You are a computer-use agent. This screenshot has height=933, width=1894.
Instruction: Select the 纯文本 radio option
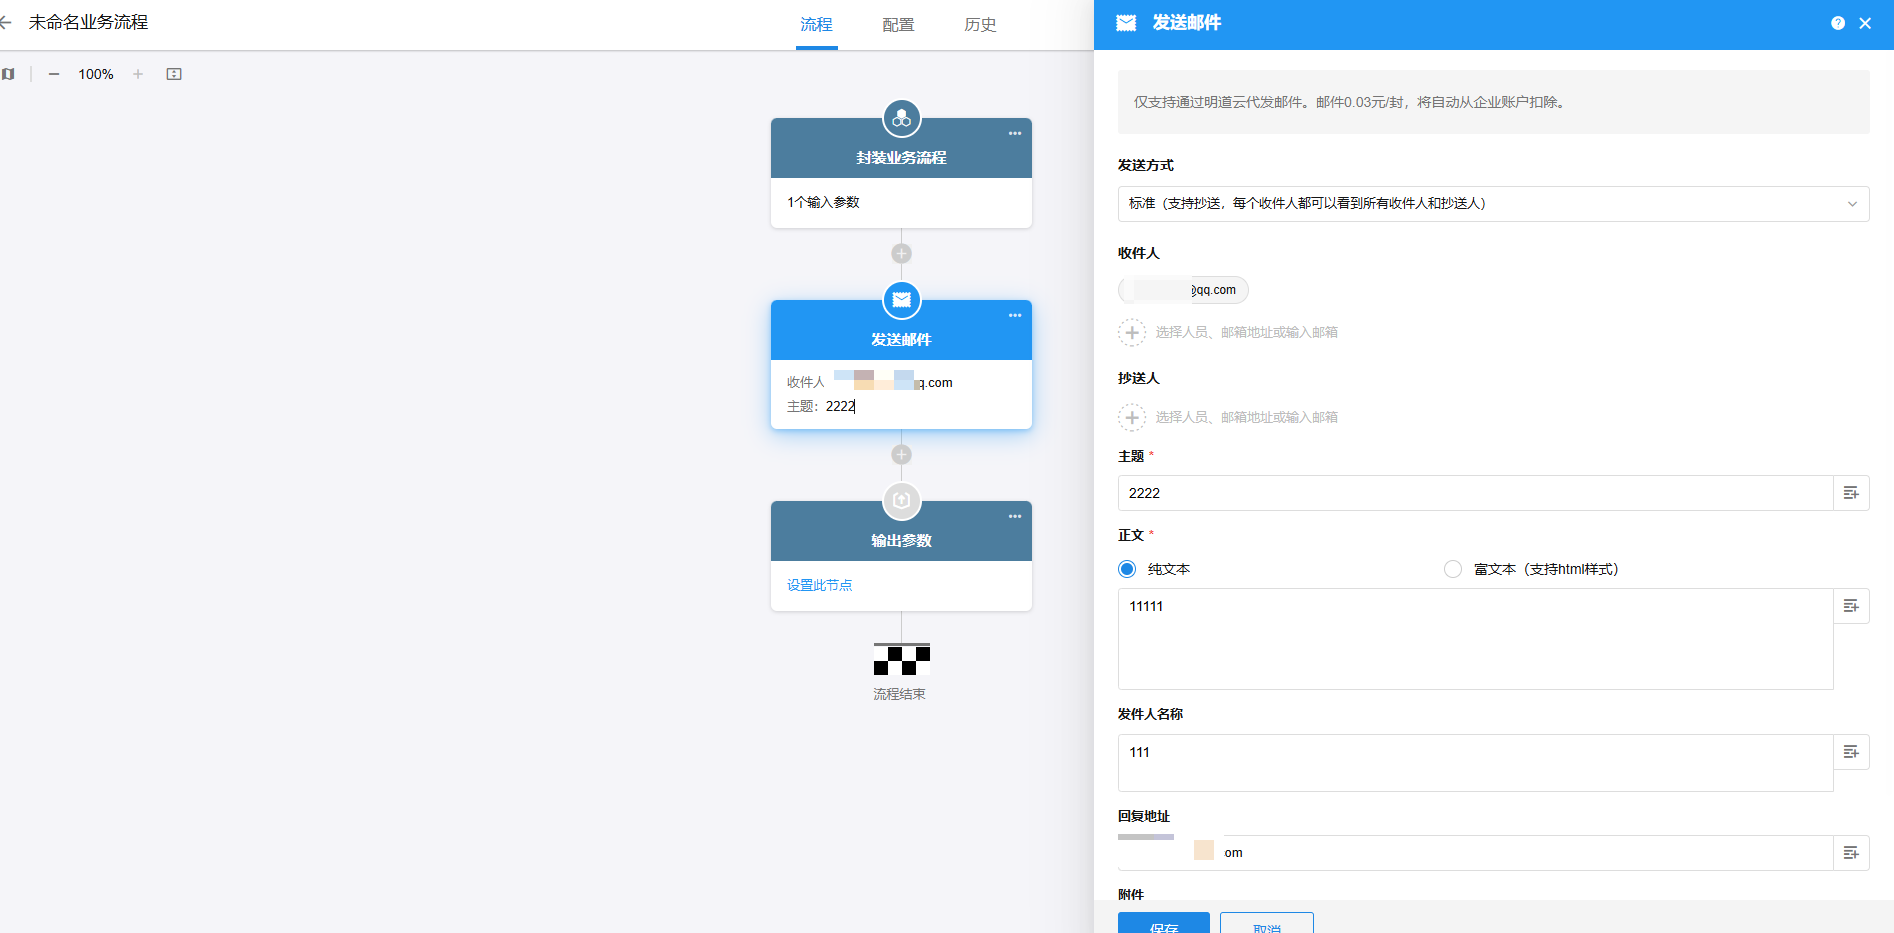coord(1127,569)
